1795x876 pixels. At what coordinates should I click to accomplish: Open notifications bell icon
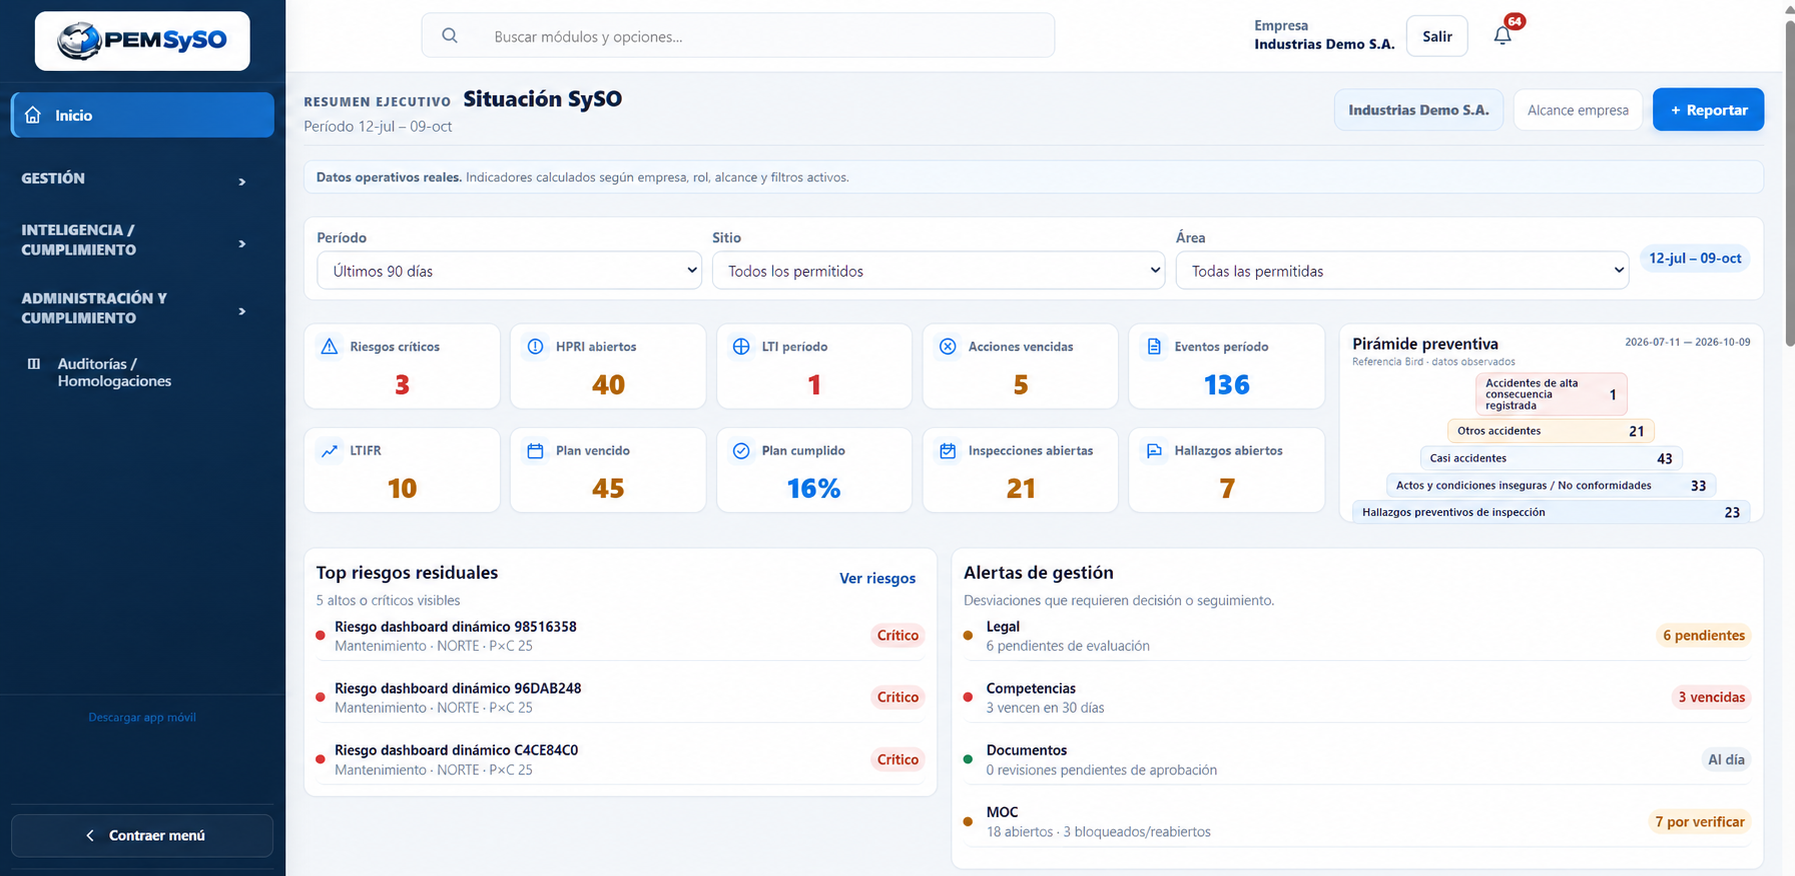point(1502,36)
